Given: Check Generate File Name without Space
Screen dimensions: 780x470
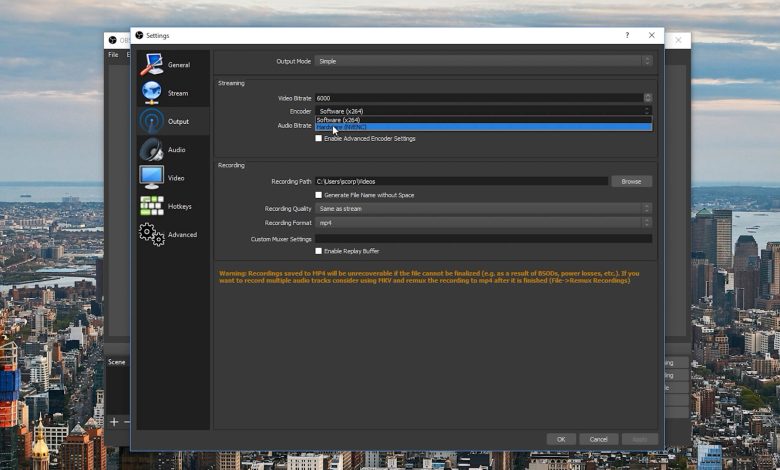Looking at the screenshot, I should (319, 195).
